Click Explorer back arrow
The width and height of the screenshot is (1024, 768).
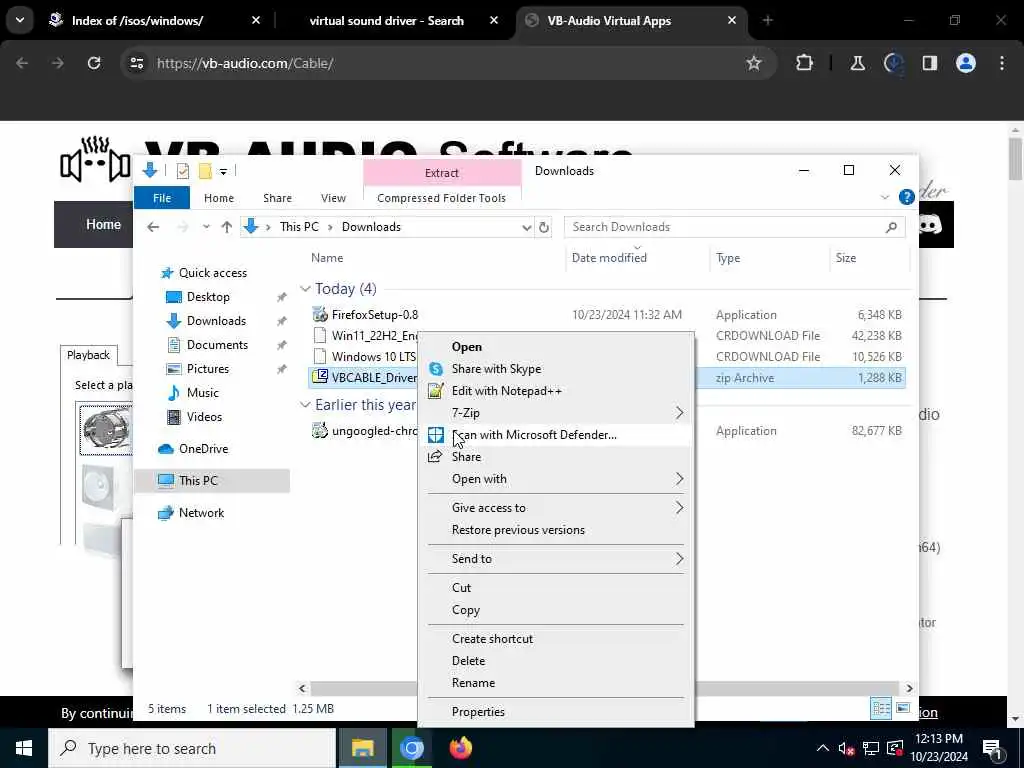[x=153, y=227]
